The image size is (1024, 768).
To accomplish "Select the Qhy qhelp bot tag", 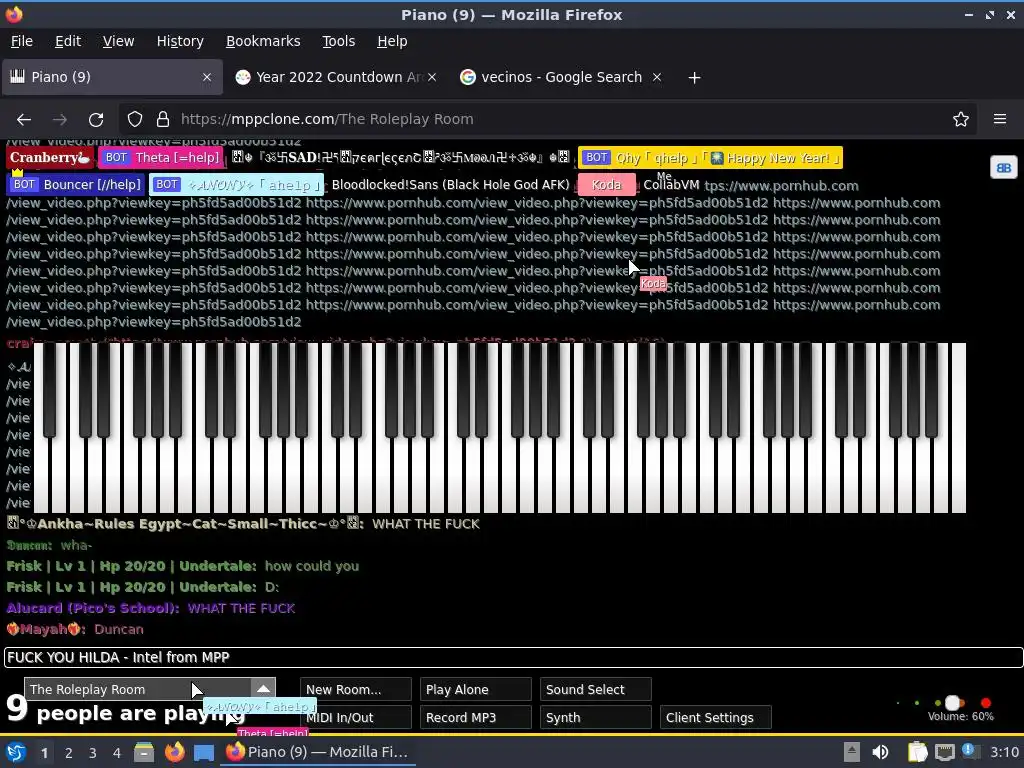I will click(711, 157).
